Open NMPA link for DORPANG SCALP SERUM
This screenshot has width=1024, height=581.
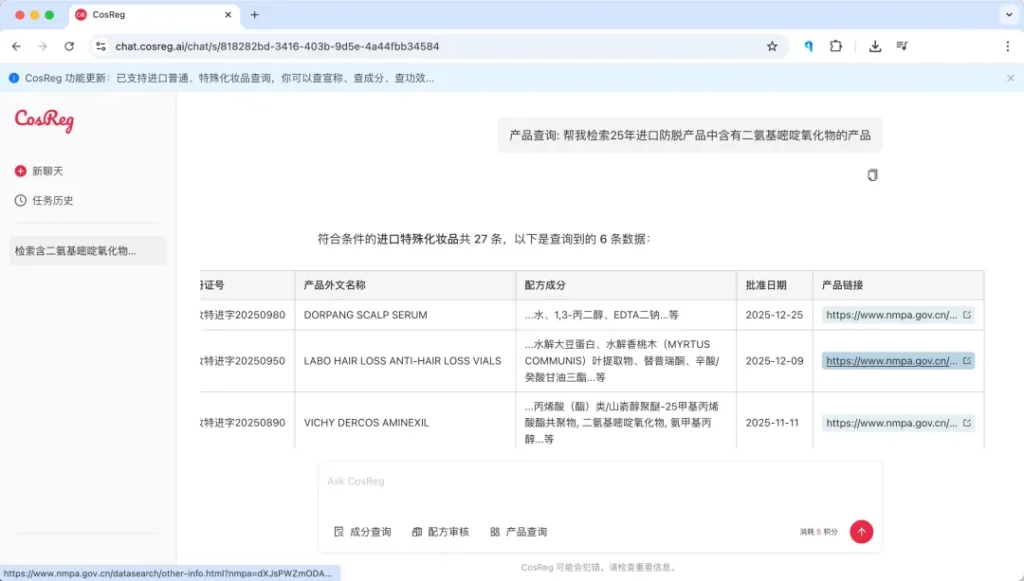click(897, 315)
